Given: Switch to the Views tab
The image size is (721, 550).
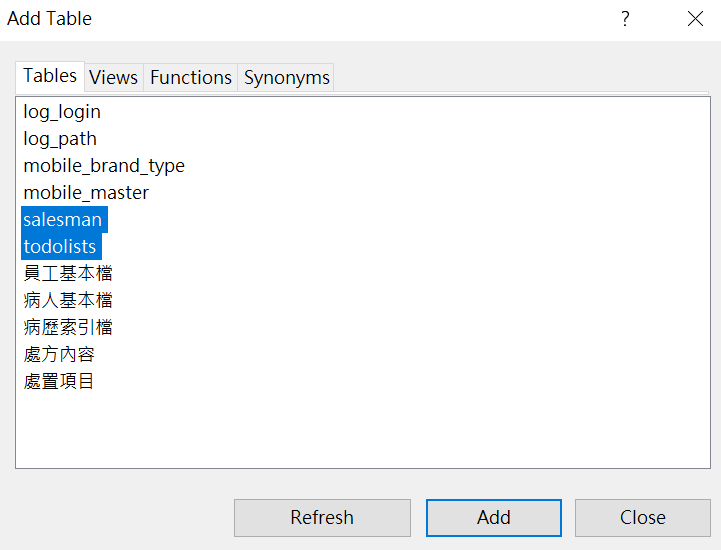Looking at the screenshot, I should (x=114, y=77).
